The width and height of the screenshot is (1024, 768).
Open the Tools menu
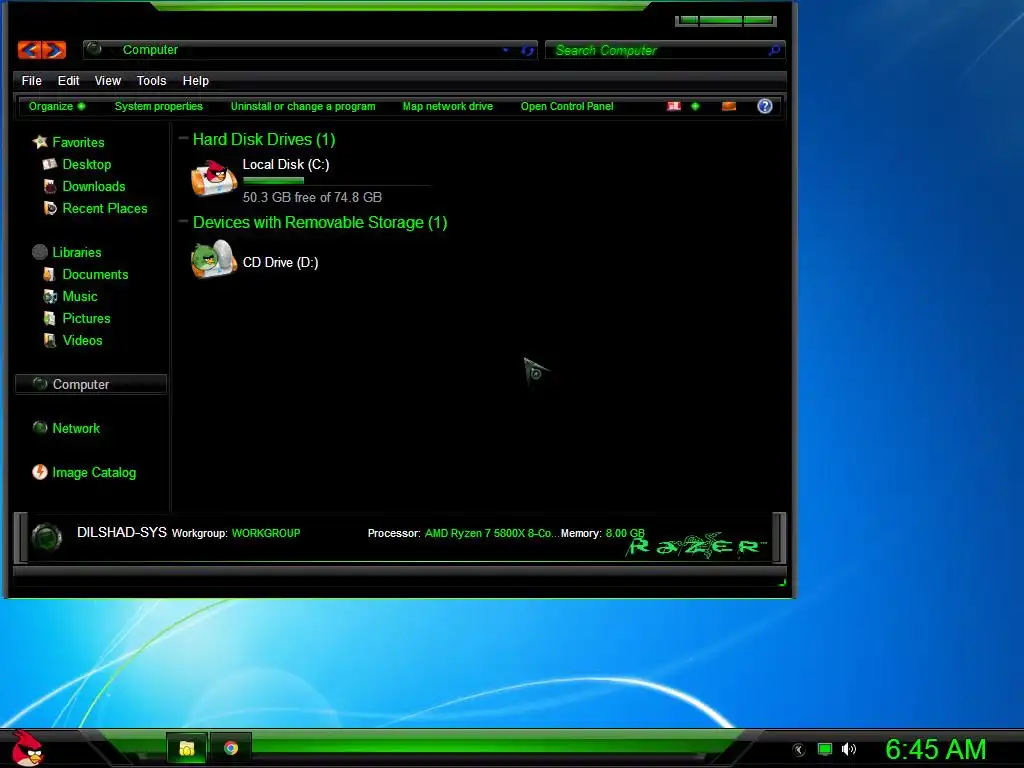coord(152,80)
